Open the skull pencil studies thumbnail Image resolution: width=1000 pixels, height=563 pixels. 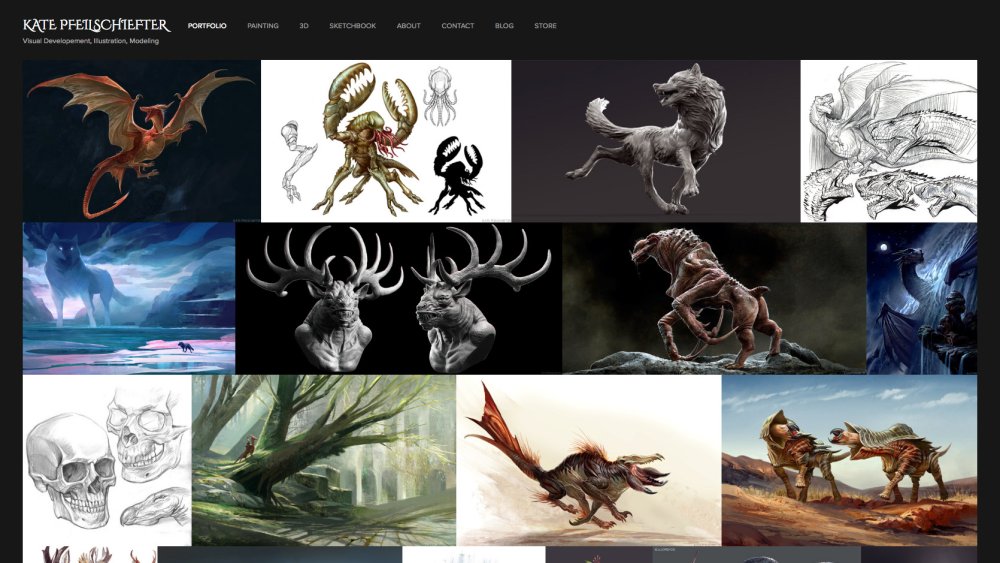tap(107, 460)
